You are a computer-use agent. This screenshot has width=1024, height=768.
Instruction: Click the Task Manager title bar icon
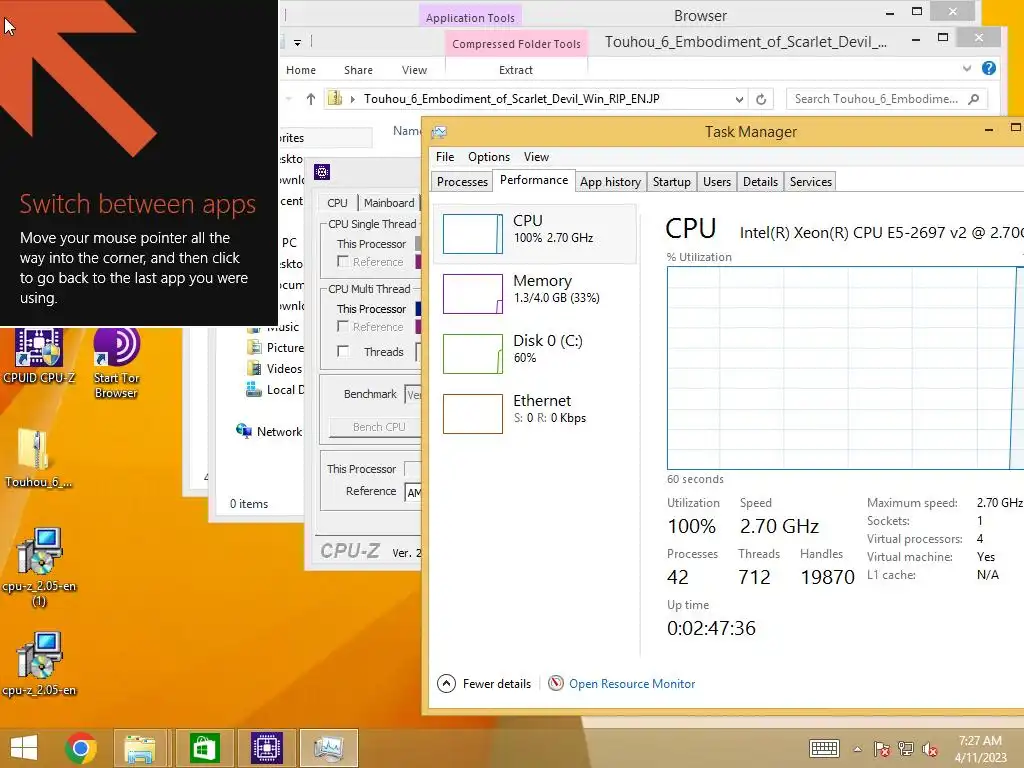pyautogui.click(x=439, y=133)
